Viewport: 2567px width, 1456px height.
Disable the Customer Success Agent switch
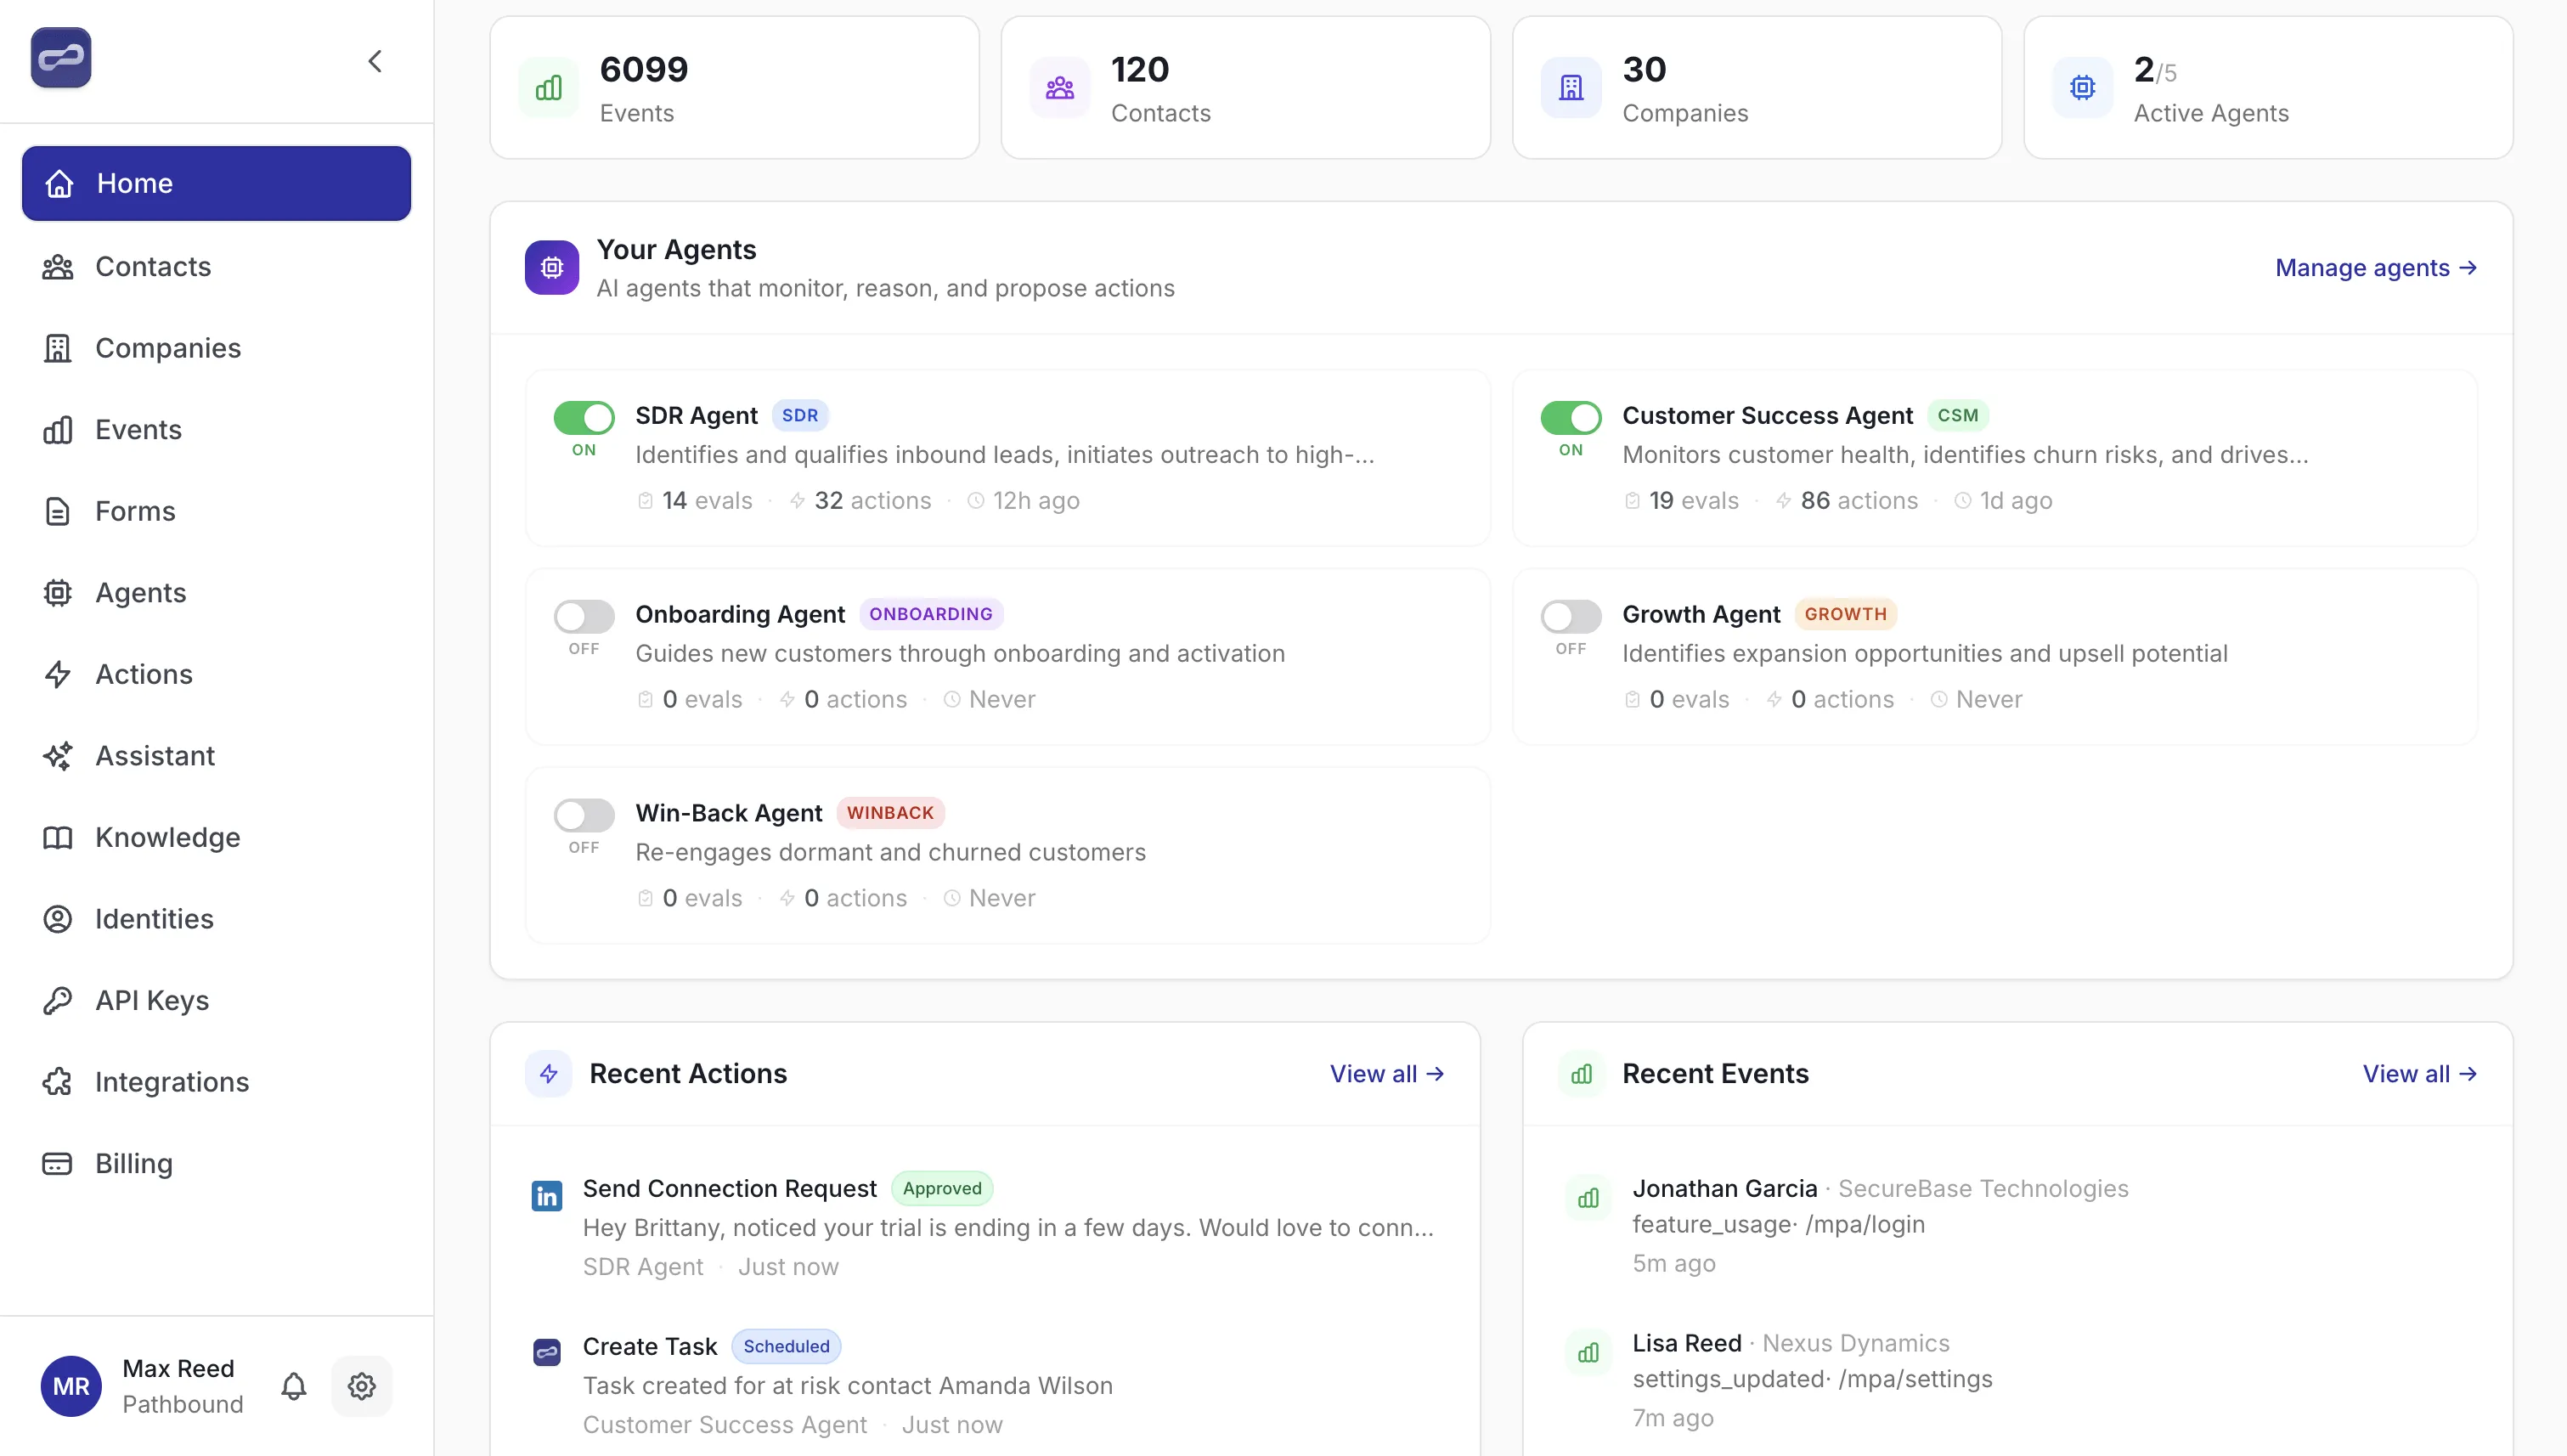(1570, 418)
